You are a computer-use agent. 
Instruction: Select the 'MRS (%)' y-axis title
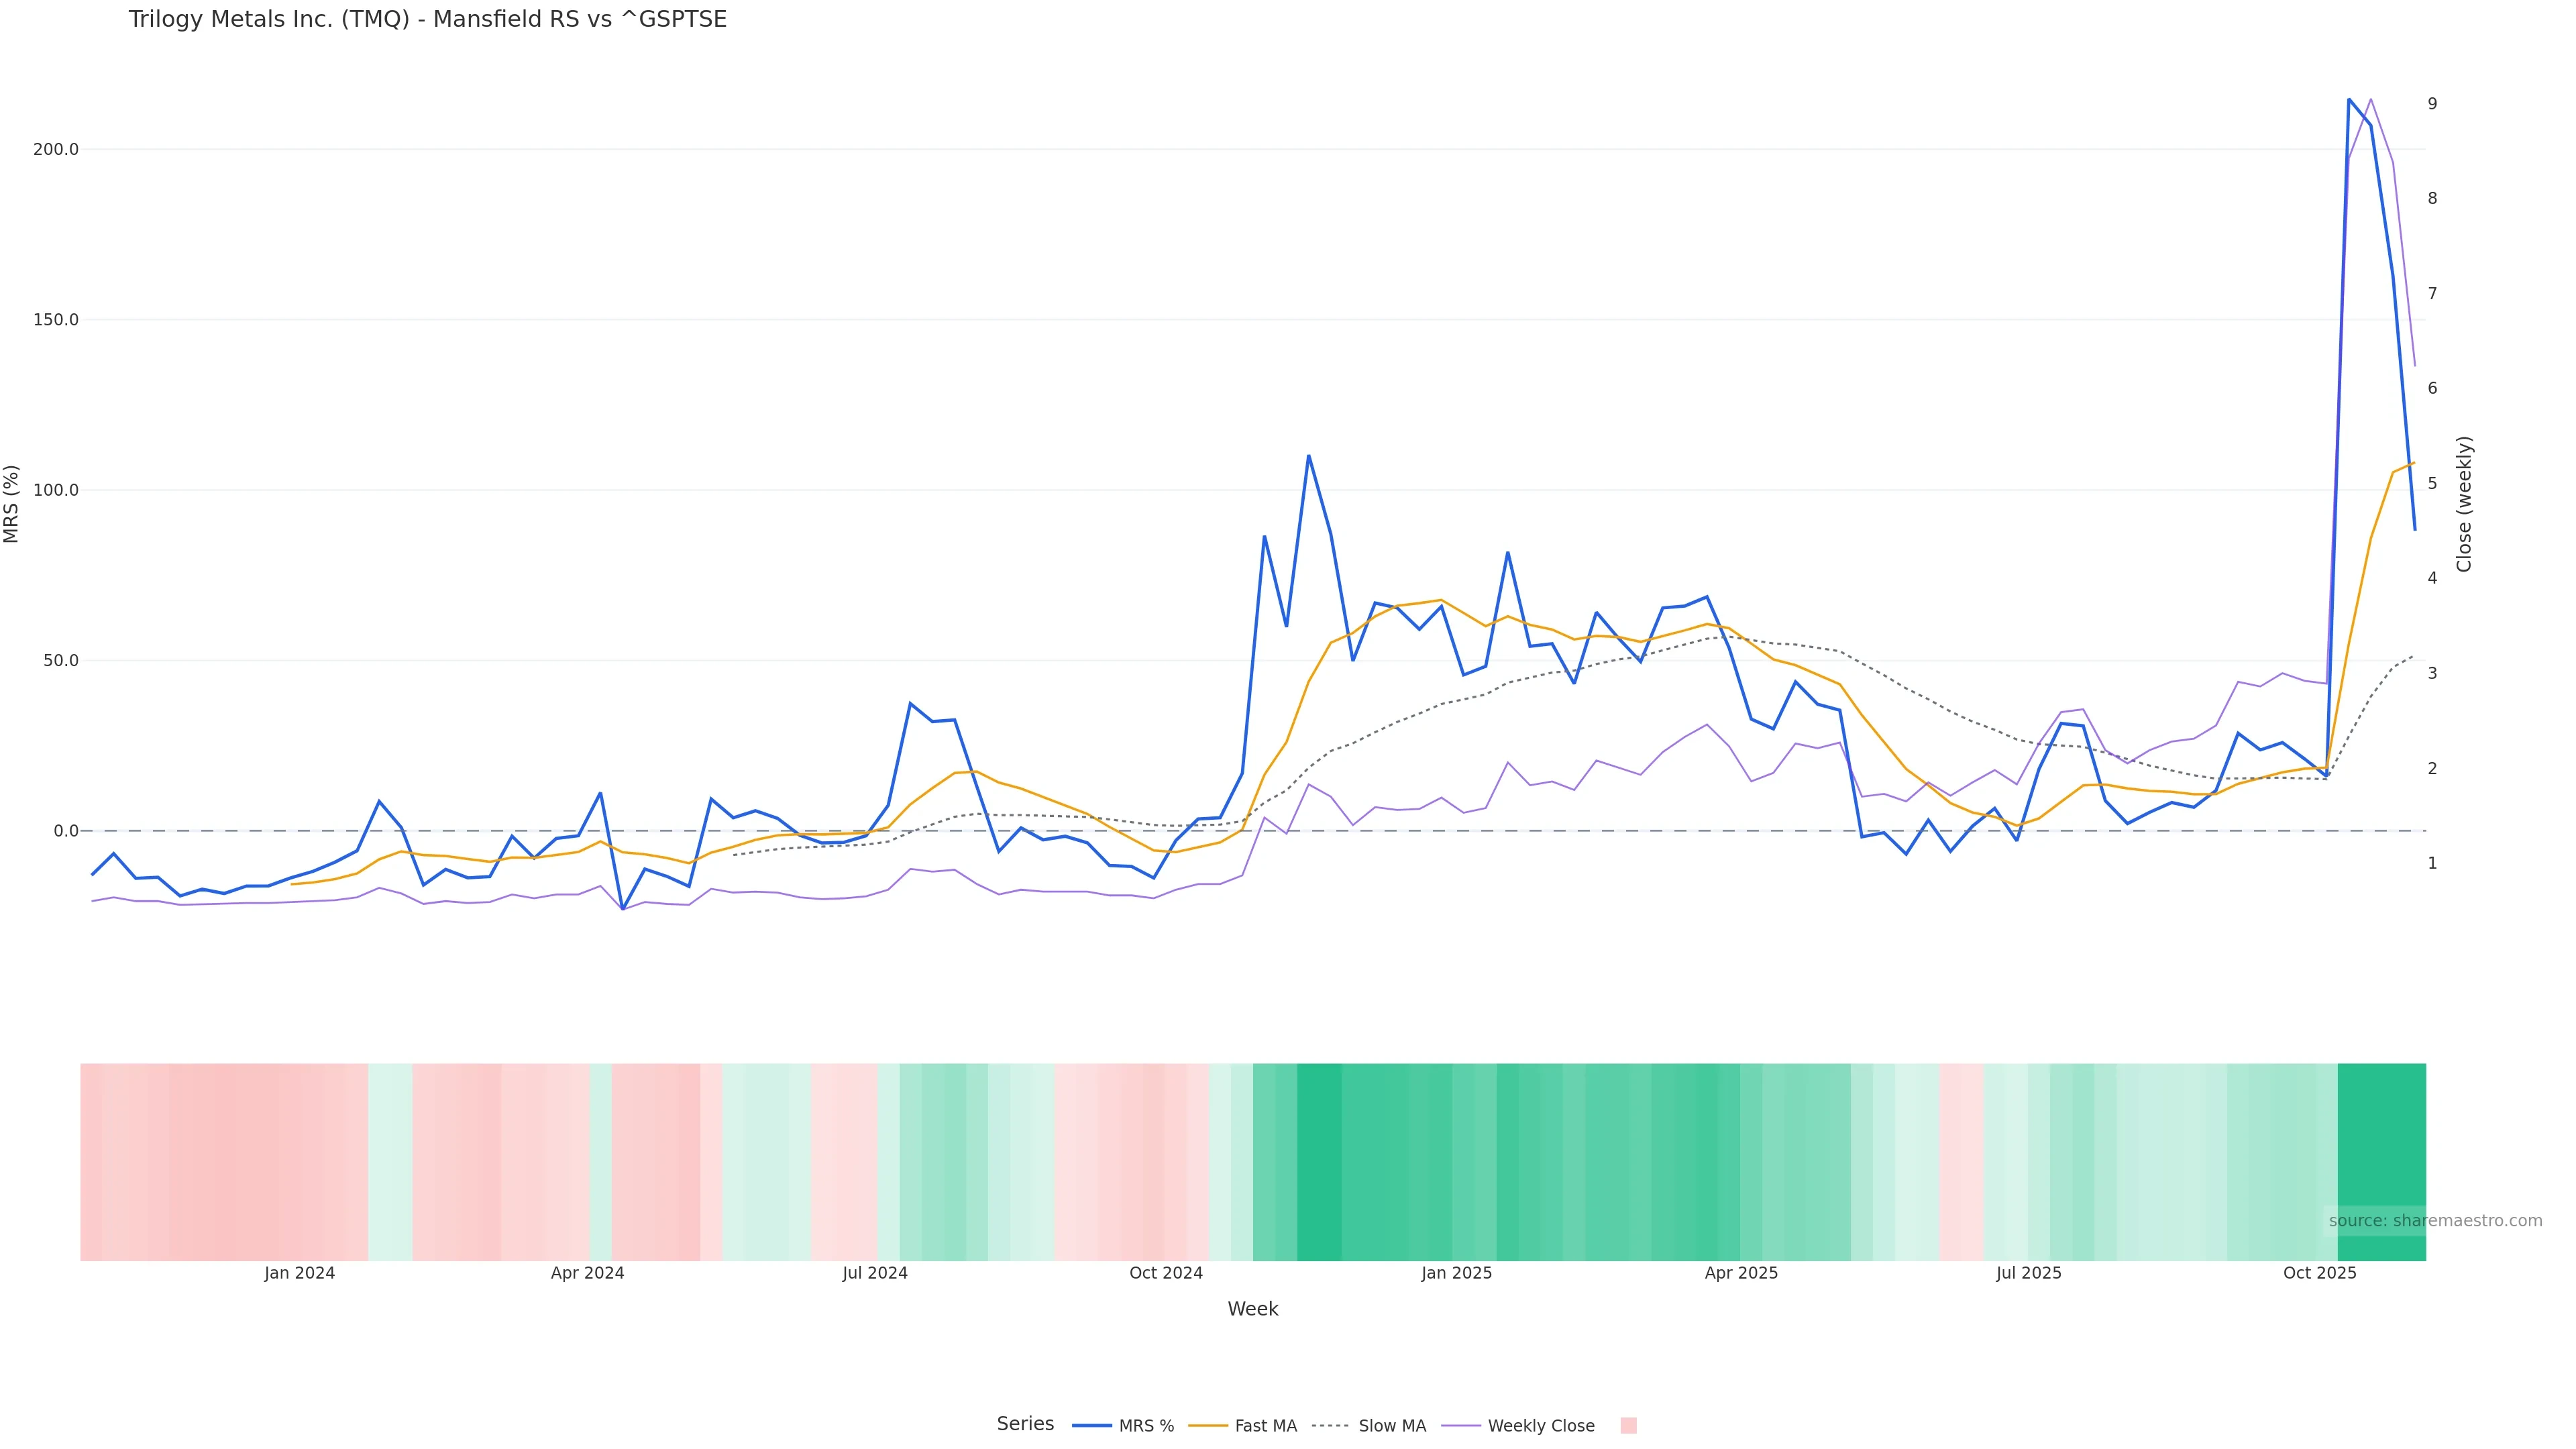click(12, 504)
